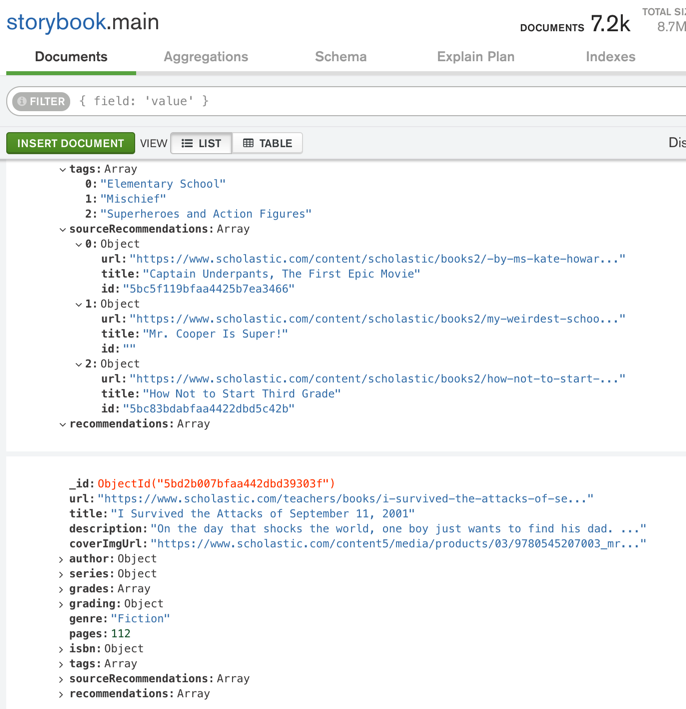The image size is (686, 709).
Task: Expand the grades array field
Action: point(61,590)
